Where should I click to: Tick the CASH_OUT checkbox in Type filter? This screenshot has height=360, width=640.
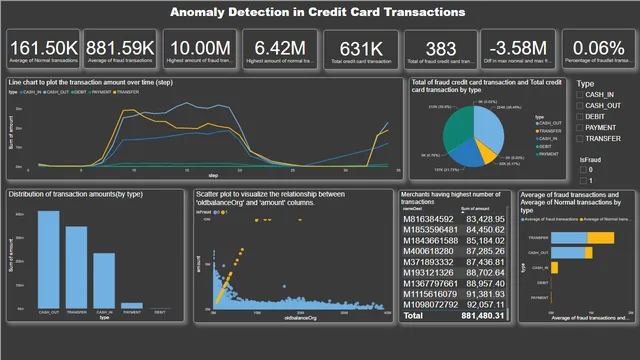point(580,106)
